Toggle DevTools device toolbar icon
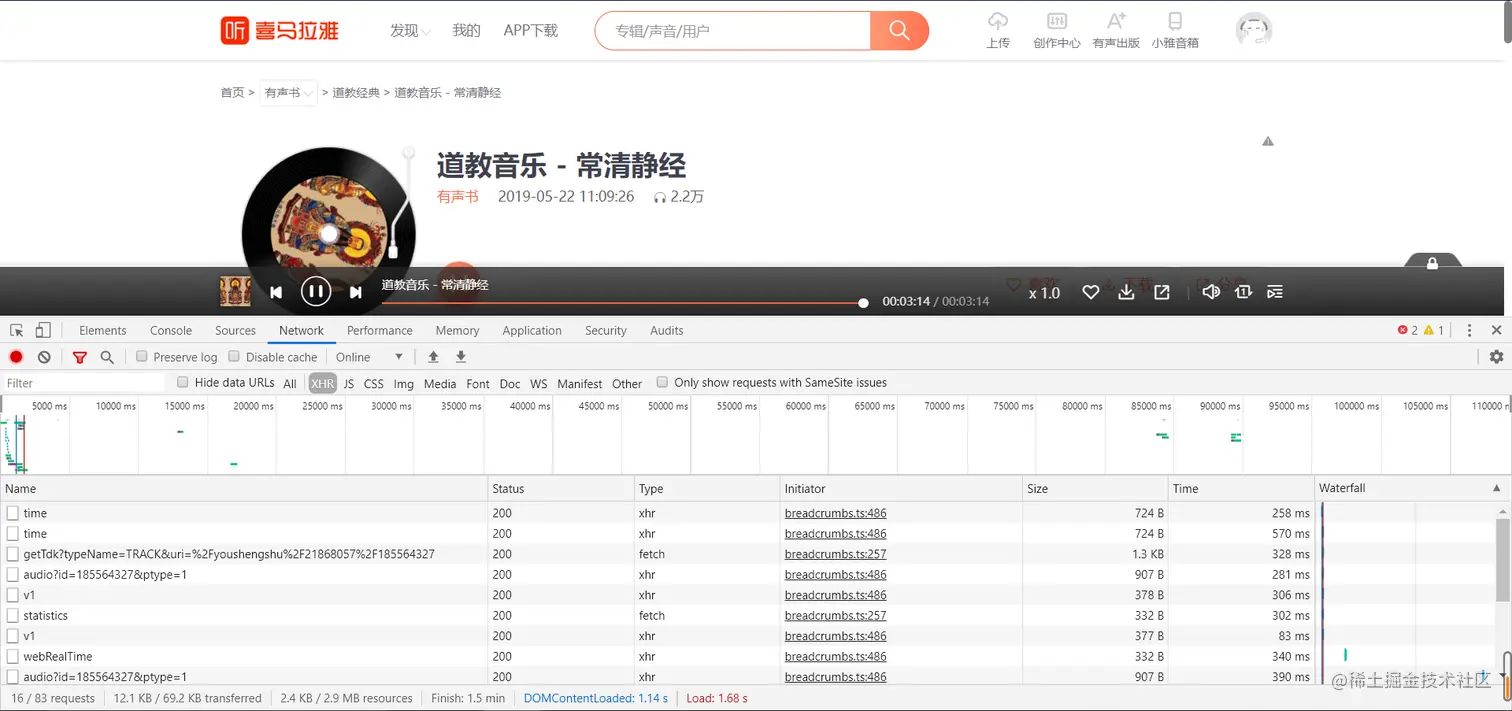 (43, 330)
